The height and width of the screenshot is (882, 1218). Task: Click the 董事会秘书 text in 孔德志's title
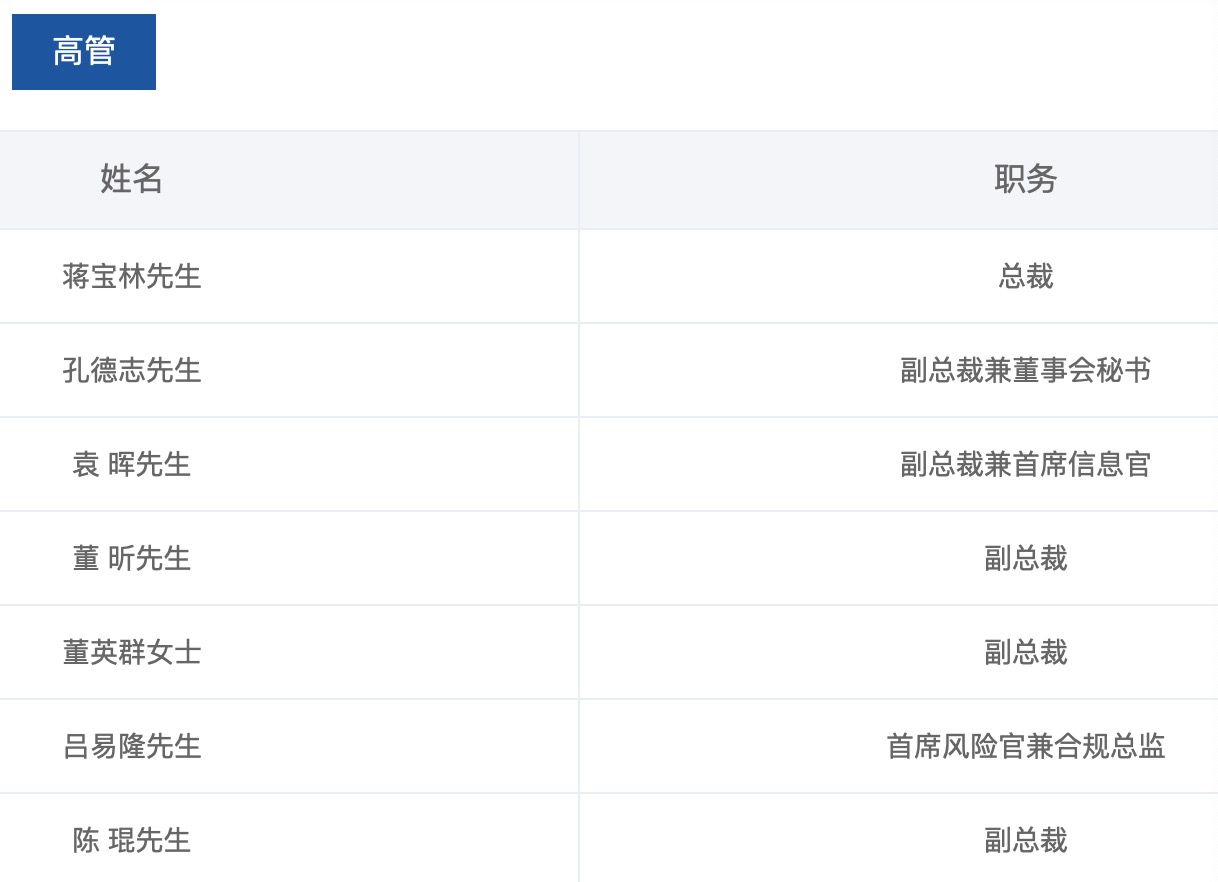click(x=1081, y=370)
